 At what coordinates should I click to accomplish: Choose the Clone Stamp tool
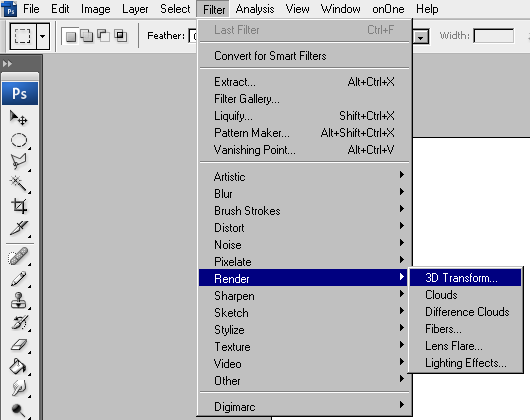pos(19,300)
